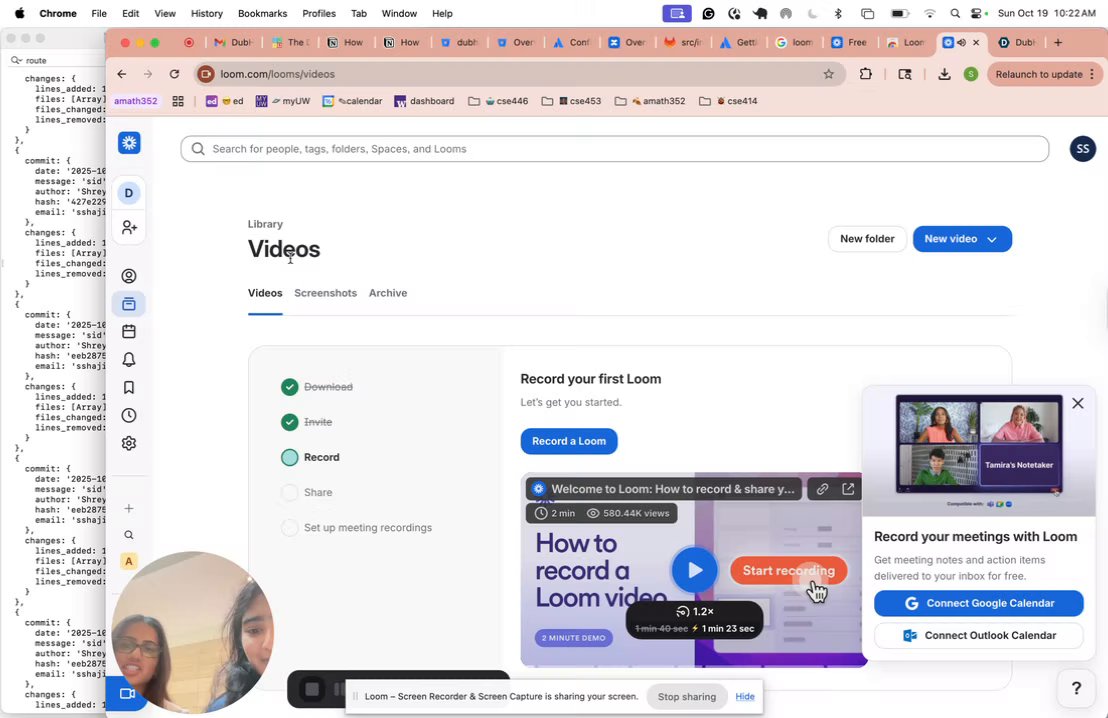
Task: Open the profile icon in Loom sidebar
Action: 129,276
